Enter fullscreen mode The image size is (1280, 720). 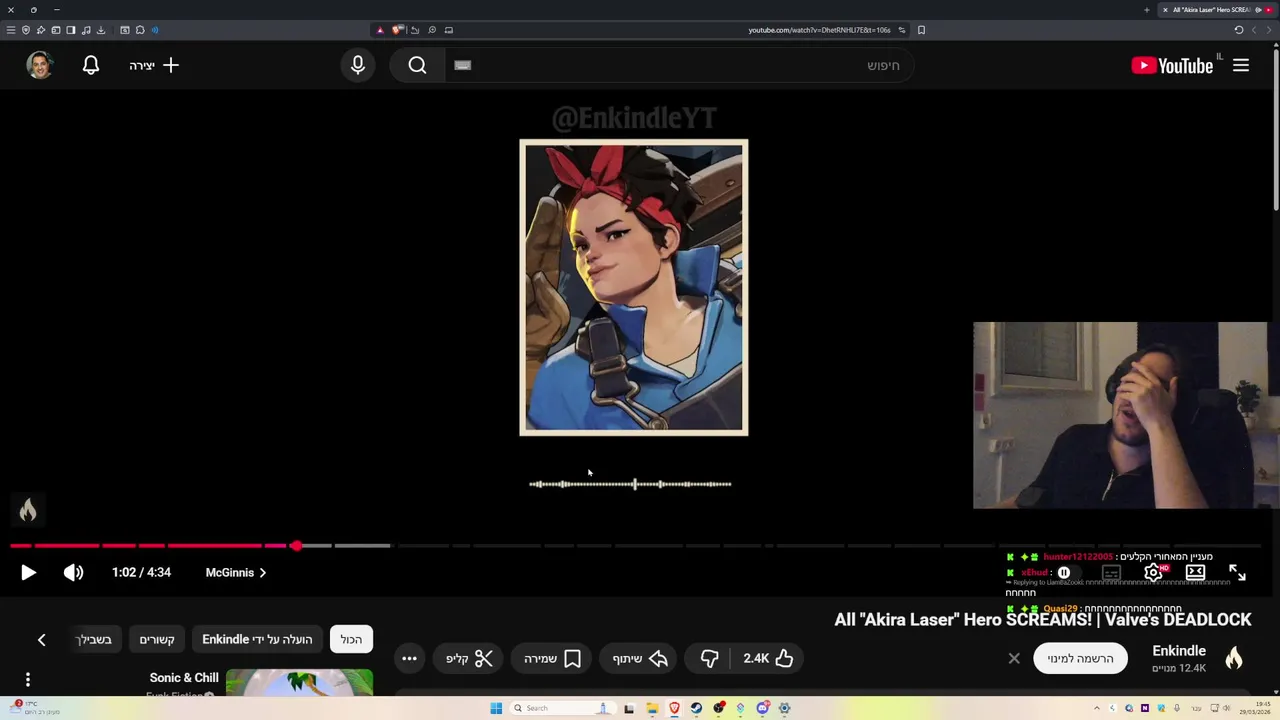tap(1237, 572)
